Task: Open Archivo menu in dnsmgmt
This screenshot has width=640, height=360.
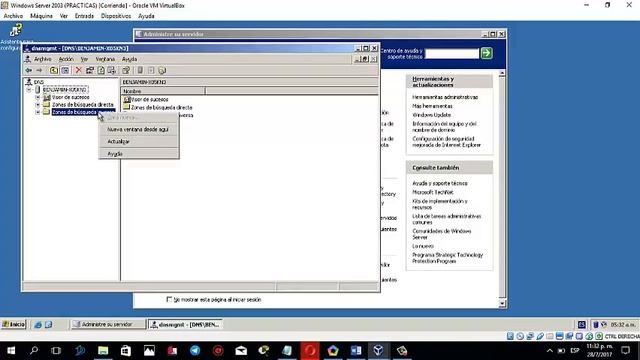Action: pyautogui.click(x=42, y=59)
